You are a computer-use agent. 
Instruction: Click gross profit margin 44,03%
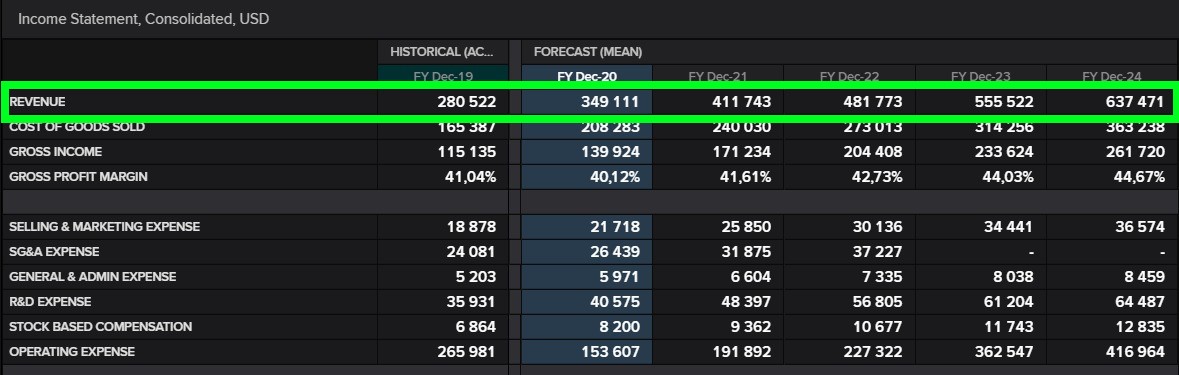(x=1008, y=177)
